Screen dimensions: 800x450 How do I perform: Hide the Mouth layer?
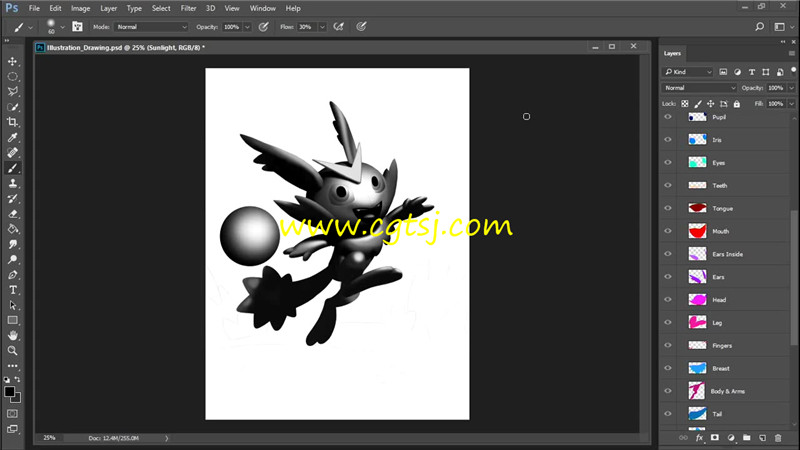tap(668, 231)
